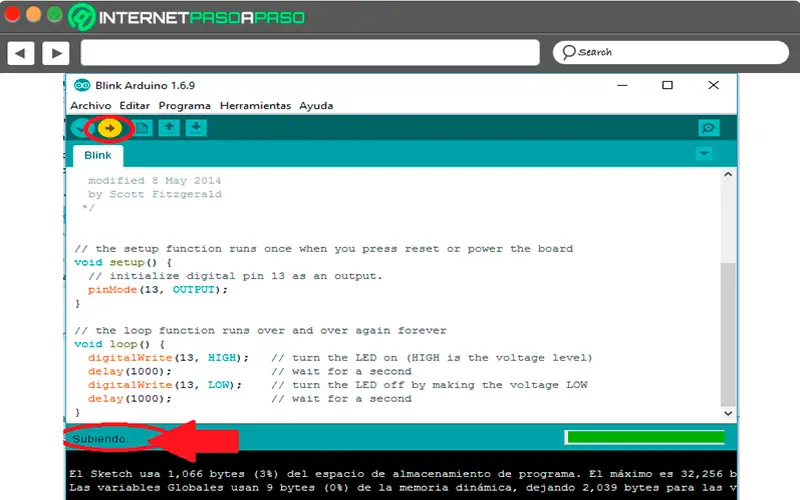Screen dimensions: 800x500
Task: Go back with the browser left arrow
Action: (20, 53)
